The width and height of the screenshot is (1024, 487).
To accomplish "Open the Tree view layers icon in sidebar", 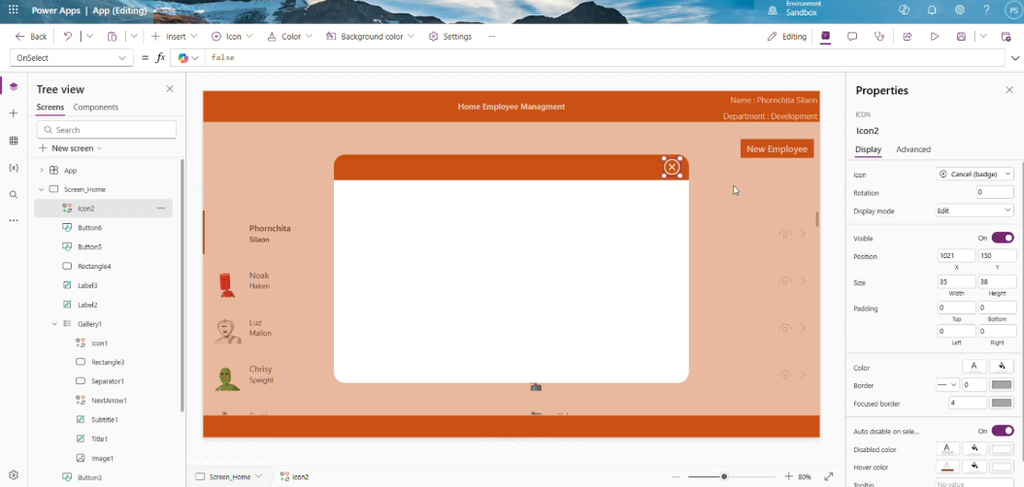I will coord(13,87).
